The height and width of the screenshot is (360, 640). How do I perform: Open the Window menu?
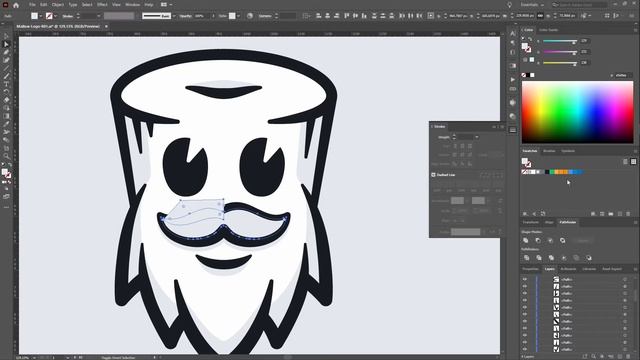click(x=132, y=5)
